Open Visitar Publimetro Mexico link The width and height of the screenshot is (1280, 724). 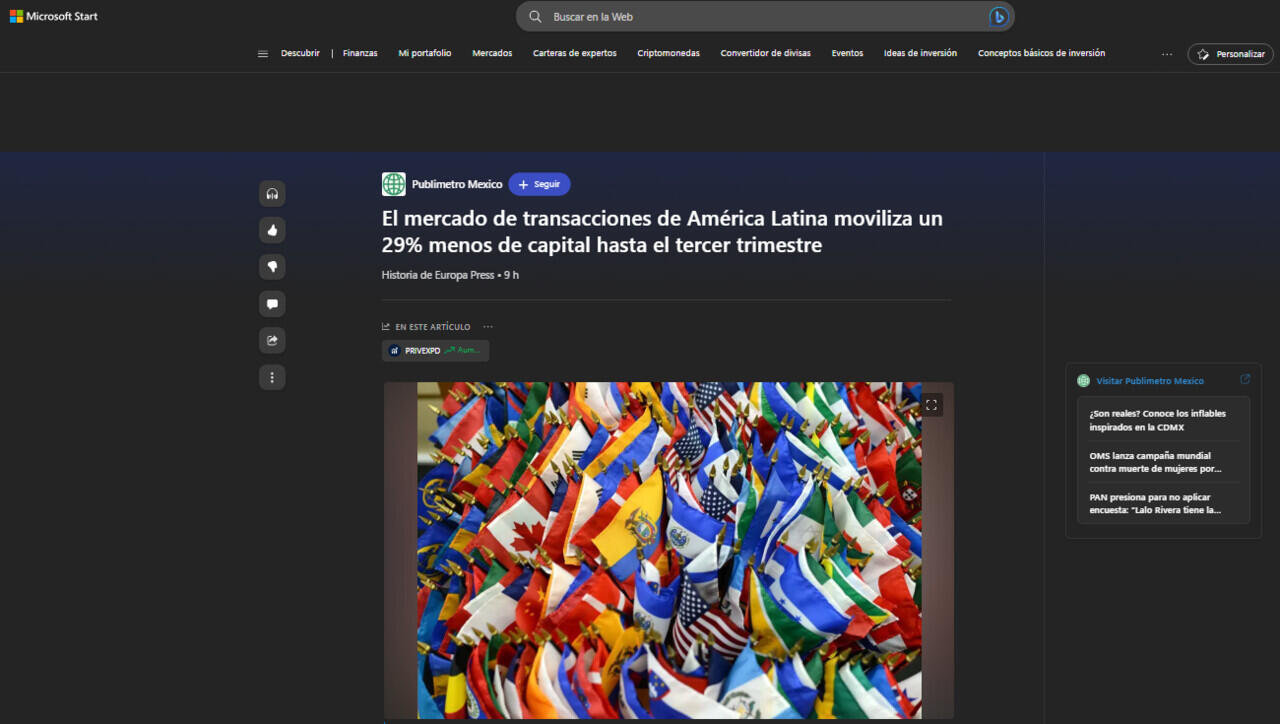coord(1149,381)
